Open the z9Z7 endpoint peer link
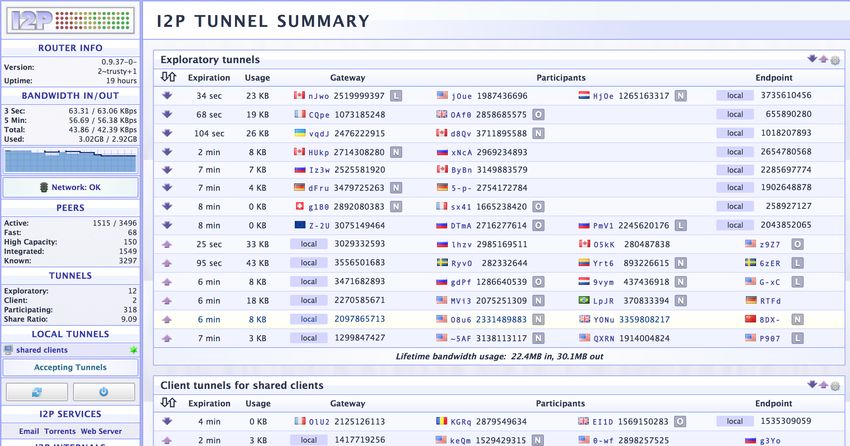This screenshot has width=850, height=446. [770, 244]
